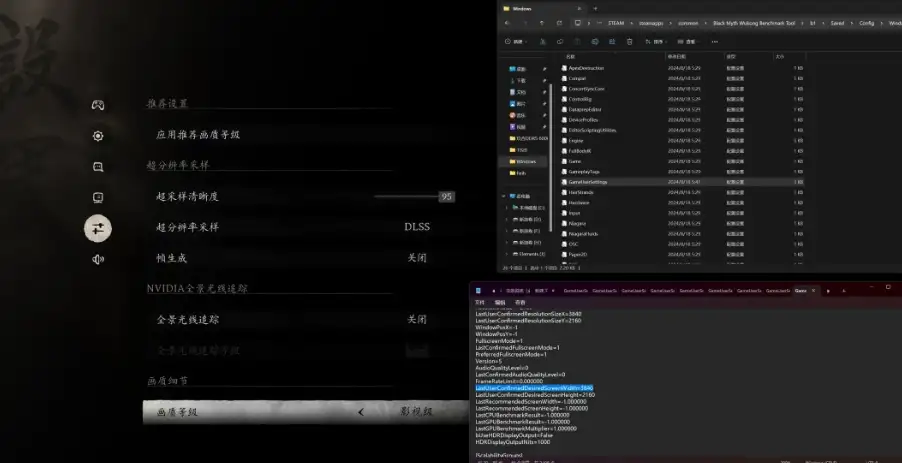Viewport: 902px width, 463px height.
Task: Open the View (查看) dropdown in Explorer
Action: pyautogui.click(x=687, y=42)
